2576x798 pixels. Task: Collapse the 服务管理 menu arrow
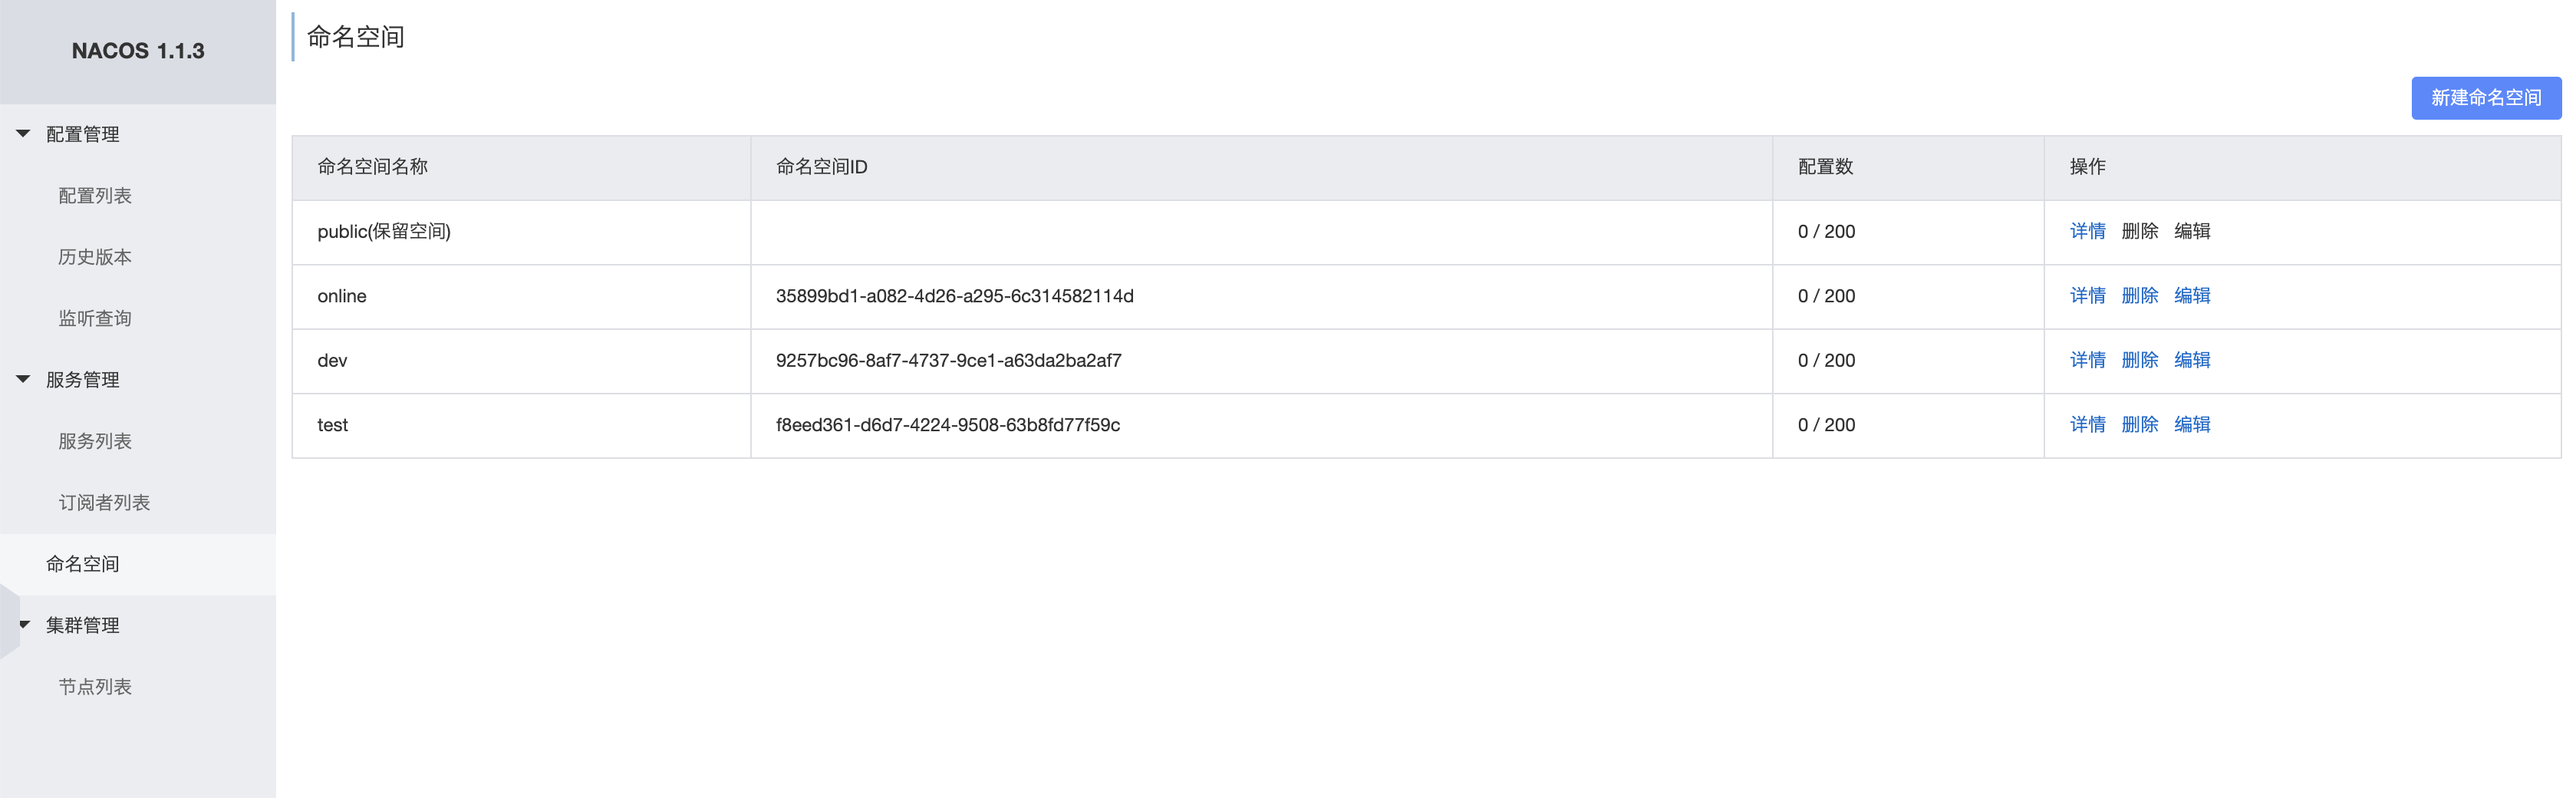pos(23,379)
